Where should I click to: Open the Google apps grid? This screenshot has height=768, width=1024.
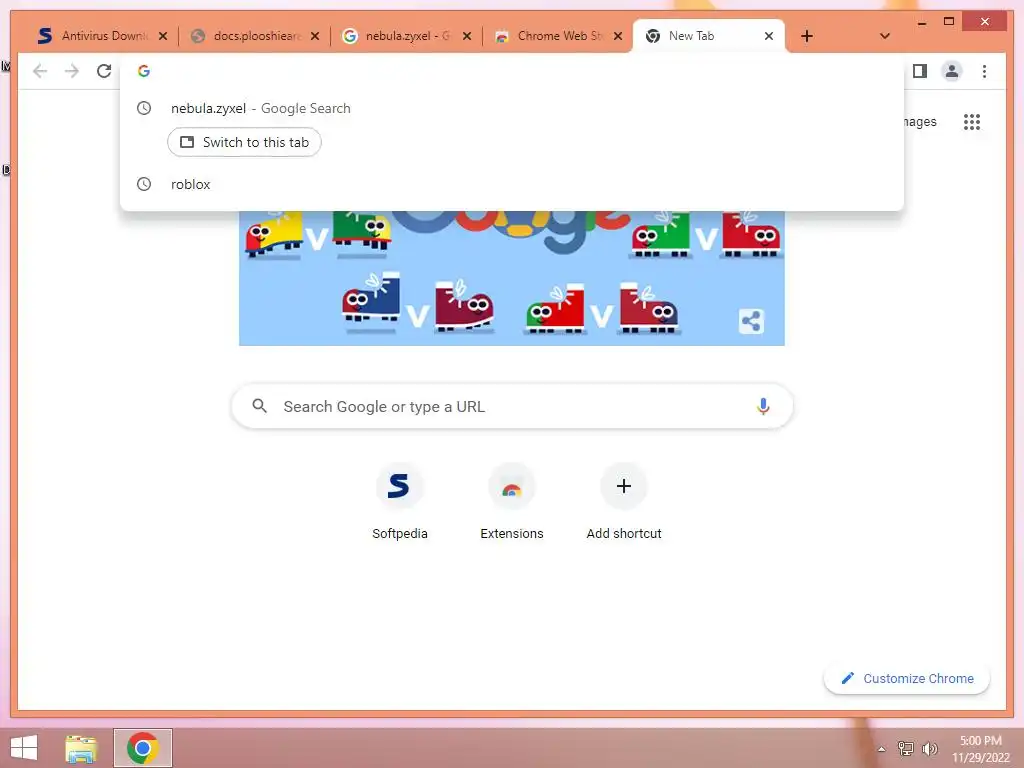point(972,122)
